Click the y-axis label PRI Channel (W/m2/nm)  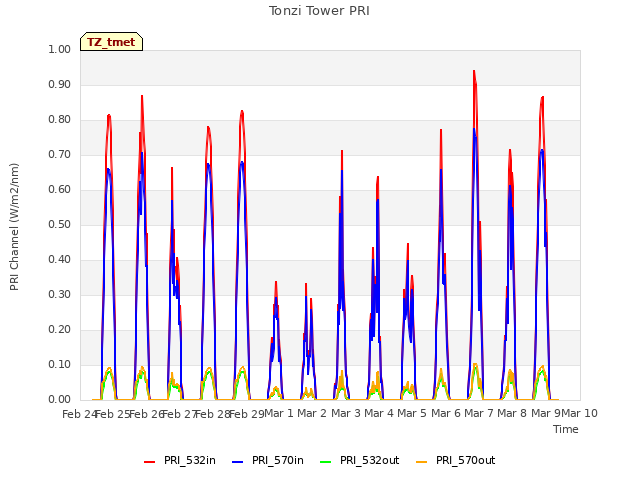coord(14,227)
